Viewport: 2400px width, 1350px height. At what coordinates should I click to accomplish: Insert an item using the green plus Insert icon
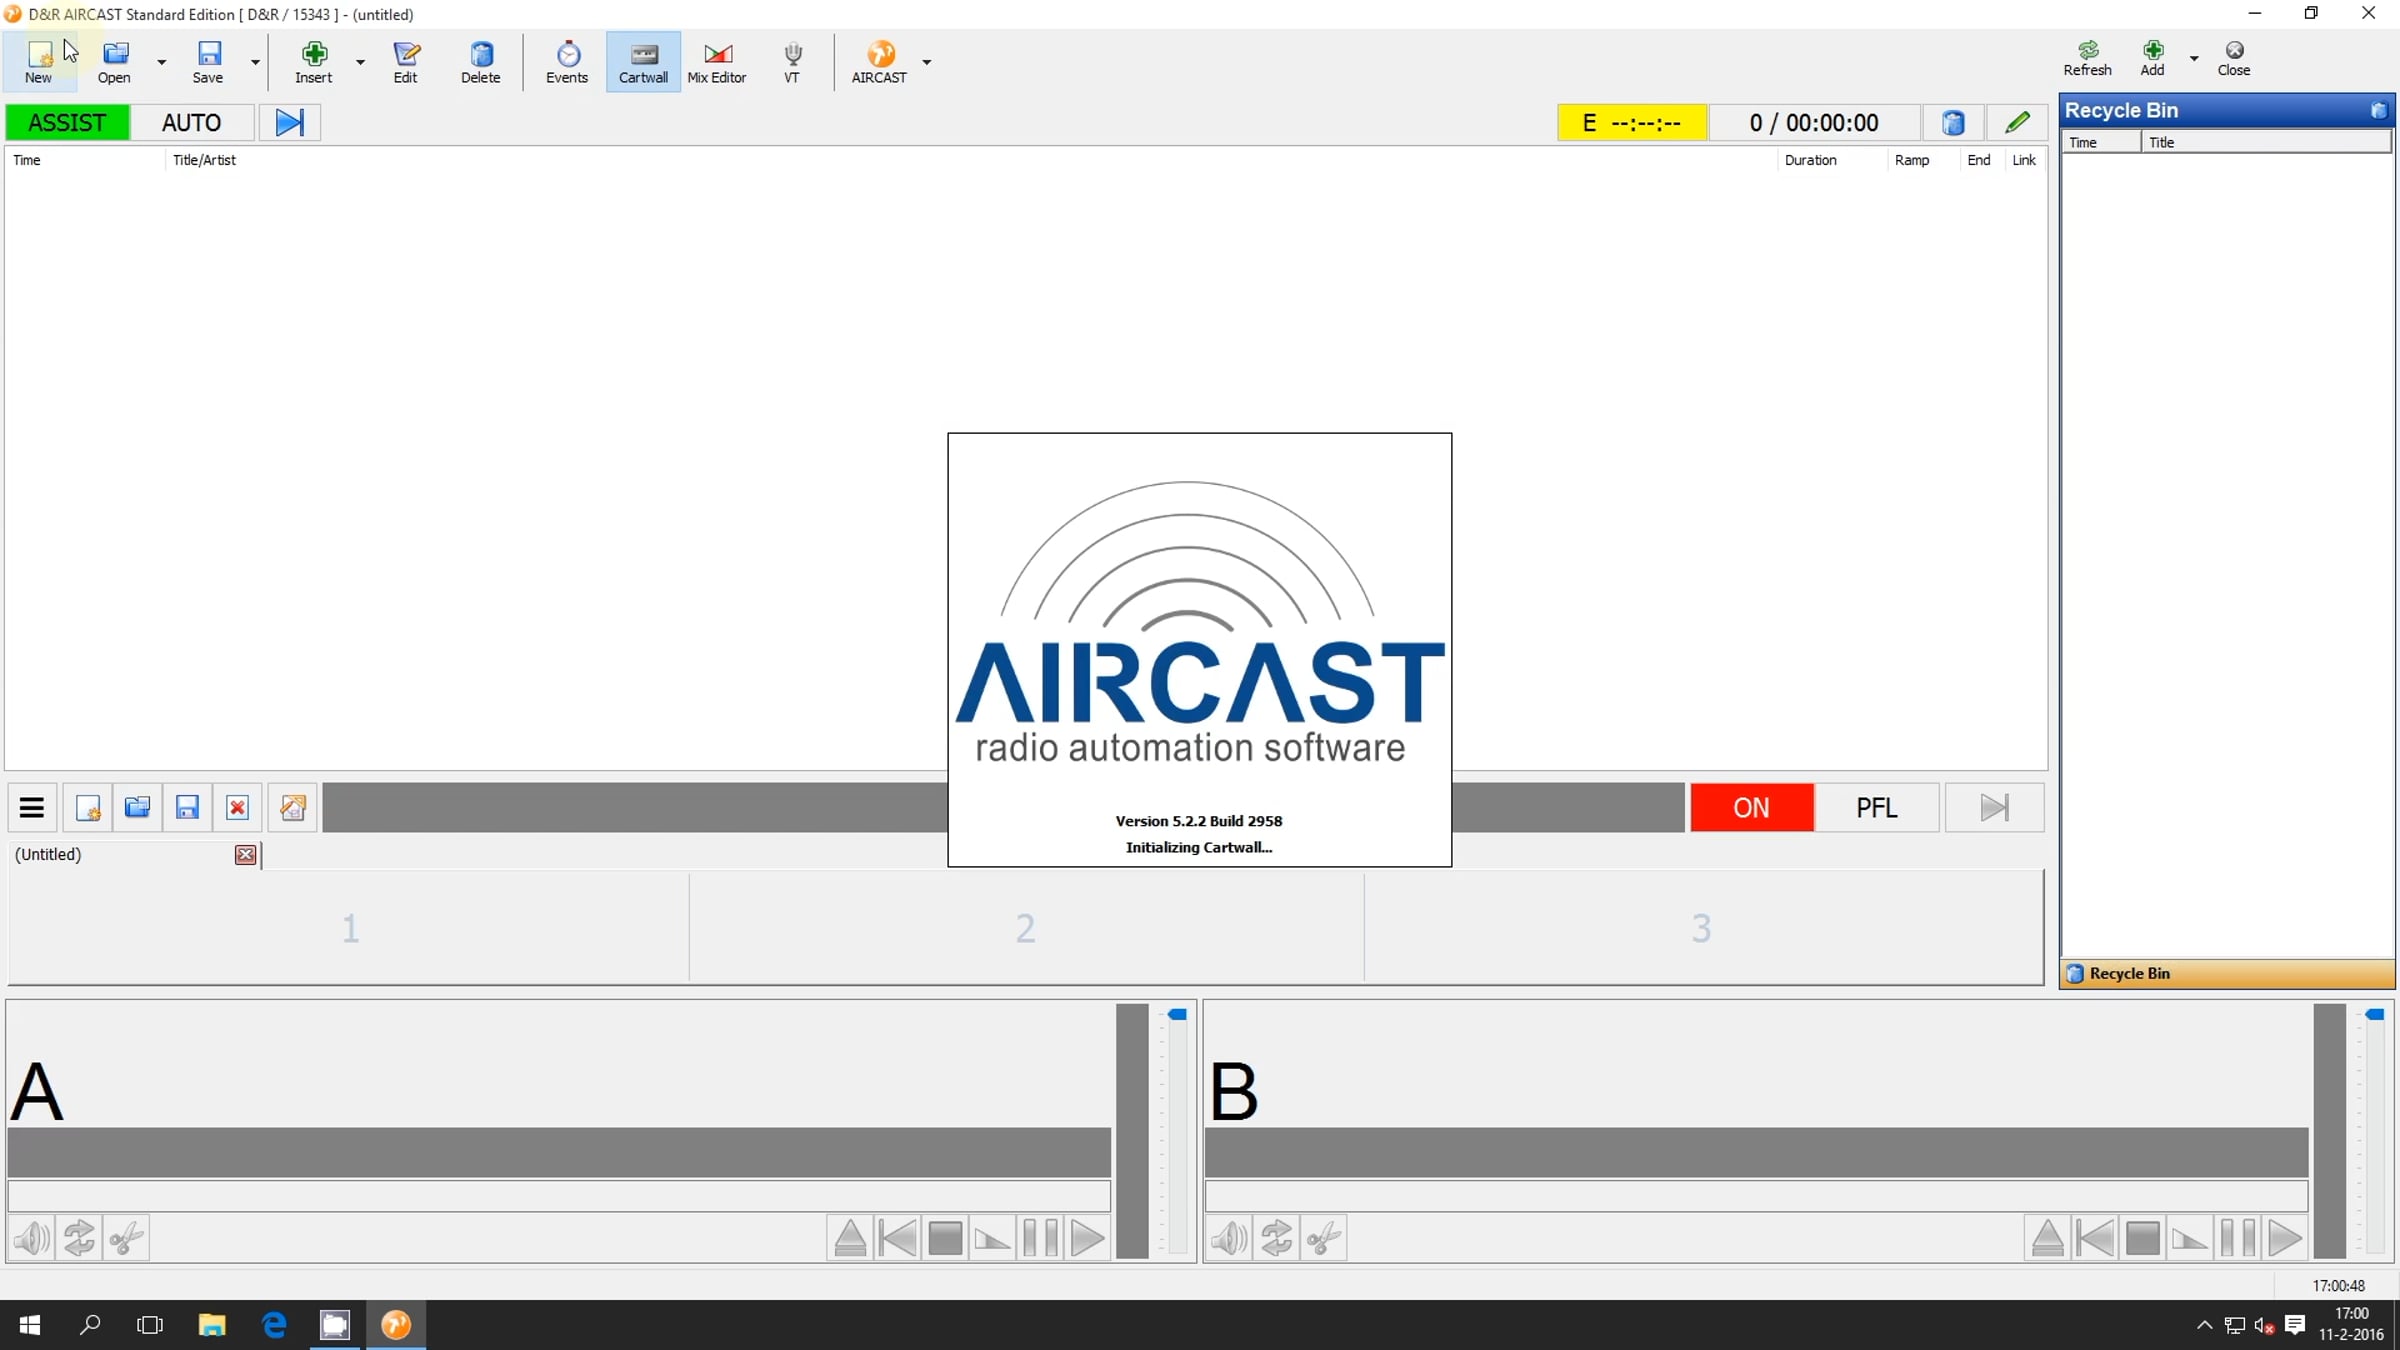click(x=314, y=61)
